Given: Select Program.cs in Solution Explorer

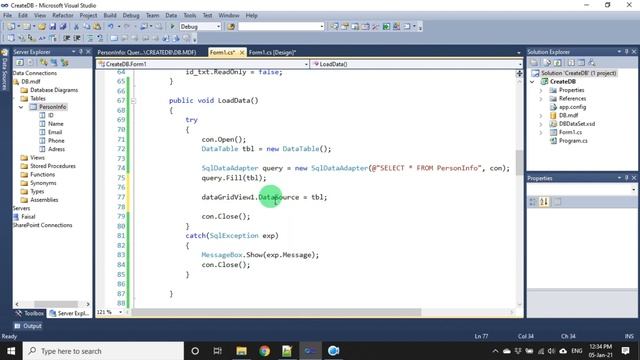Looking at the screenshot, I should [x=573, y=141].
